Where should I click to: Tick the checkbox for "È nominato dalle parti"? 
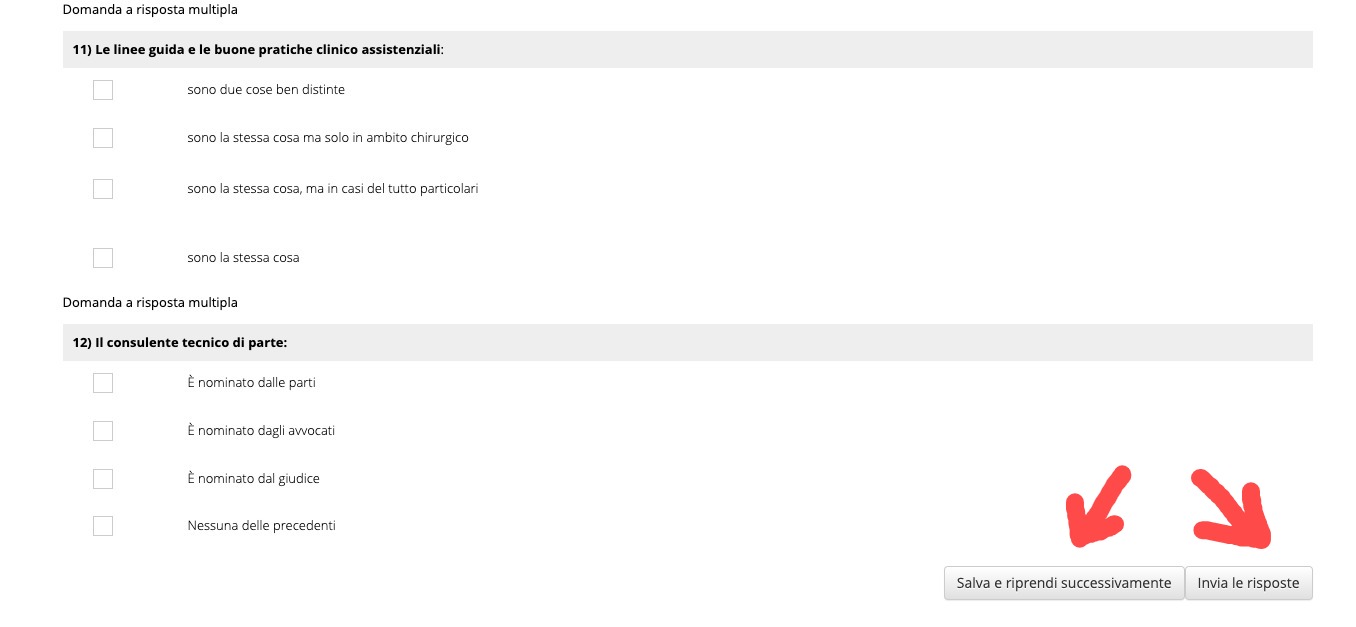click(103, 383)
